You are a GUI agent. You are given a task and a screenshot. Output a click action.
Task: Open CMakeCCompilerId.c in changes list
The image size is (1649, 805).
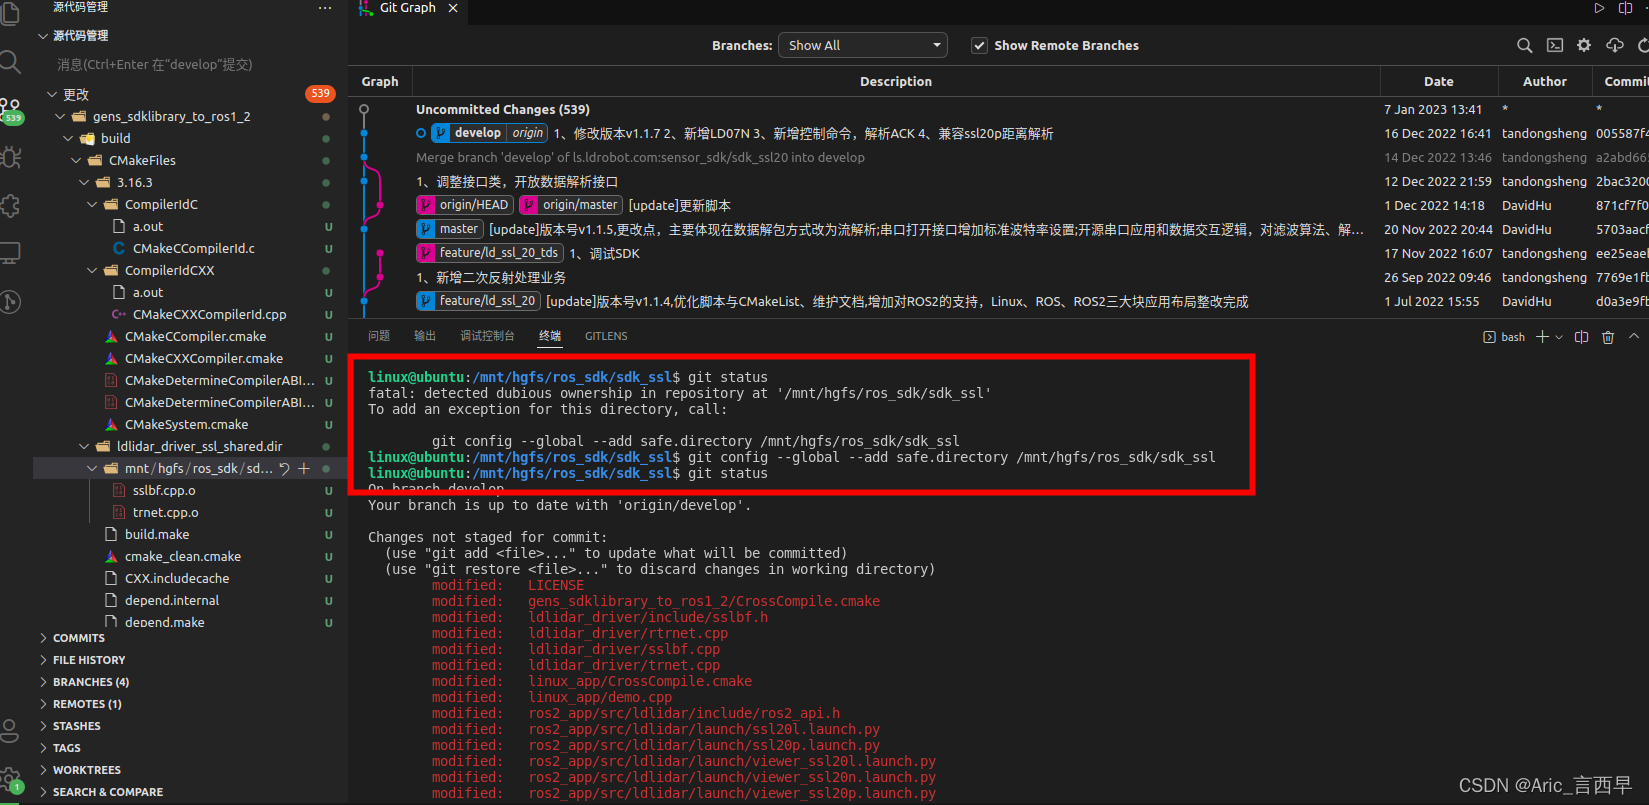(193, 248)
